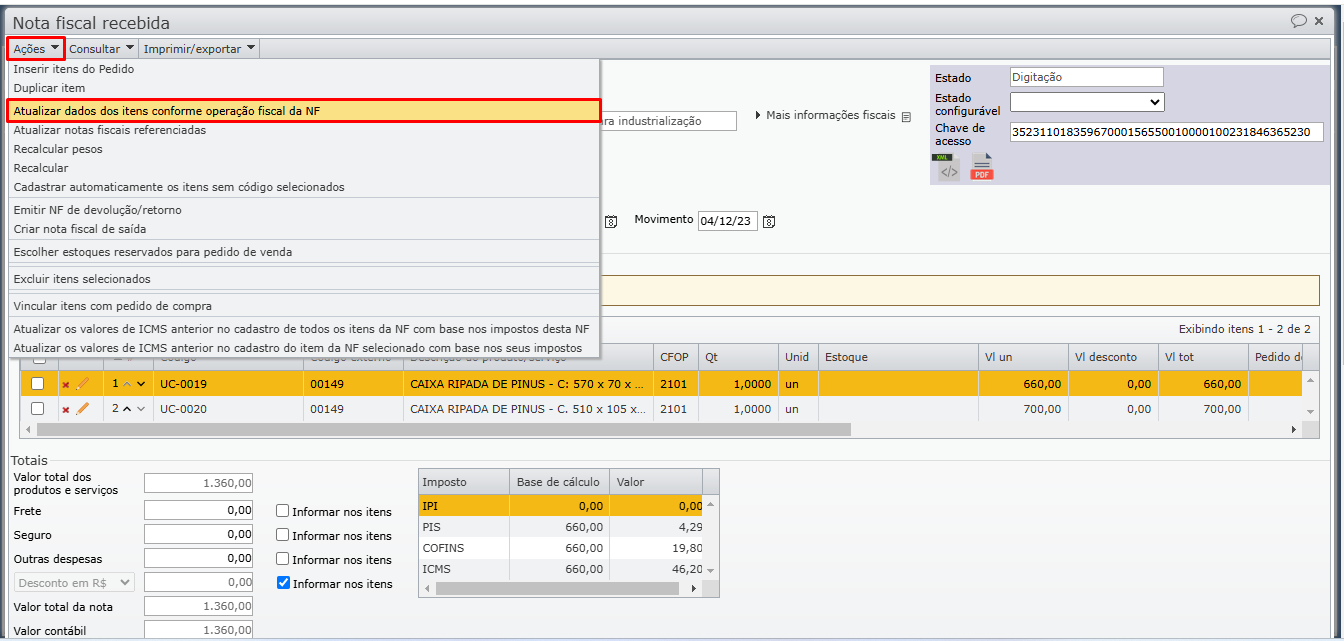Select Recalcular pesos

(304, 149)
